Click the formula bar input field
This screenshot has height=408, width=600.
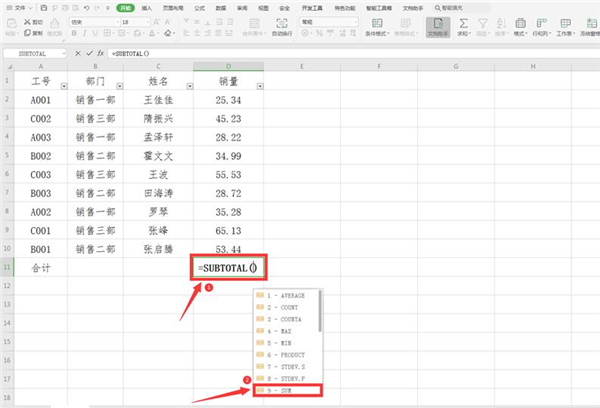coord(352,54)
